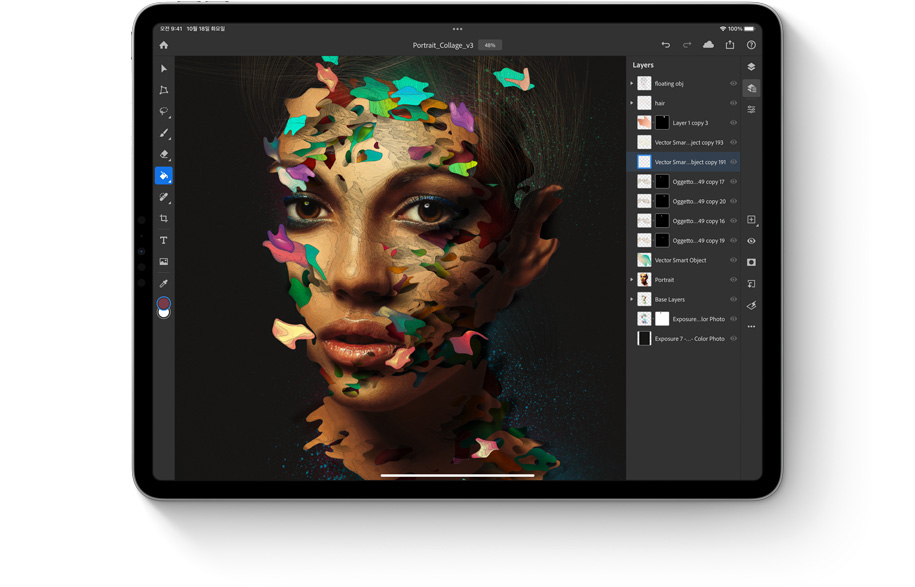
Task: Select the Vector Smart Object layer
Action: point(683,260)
